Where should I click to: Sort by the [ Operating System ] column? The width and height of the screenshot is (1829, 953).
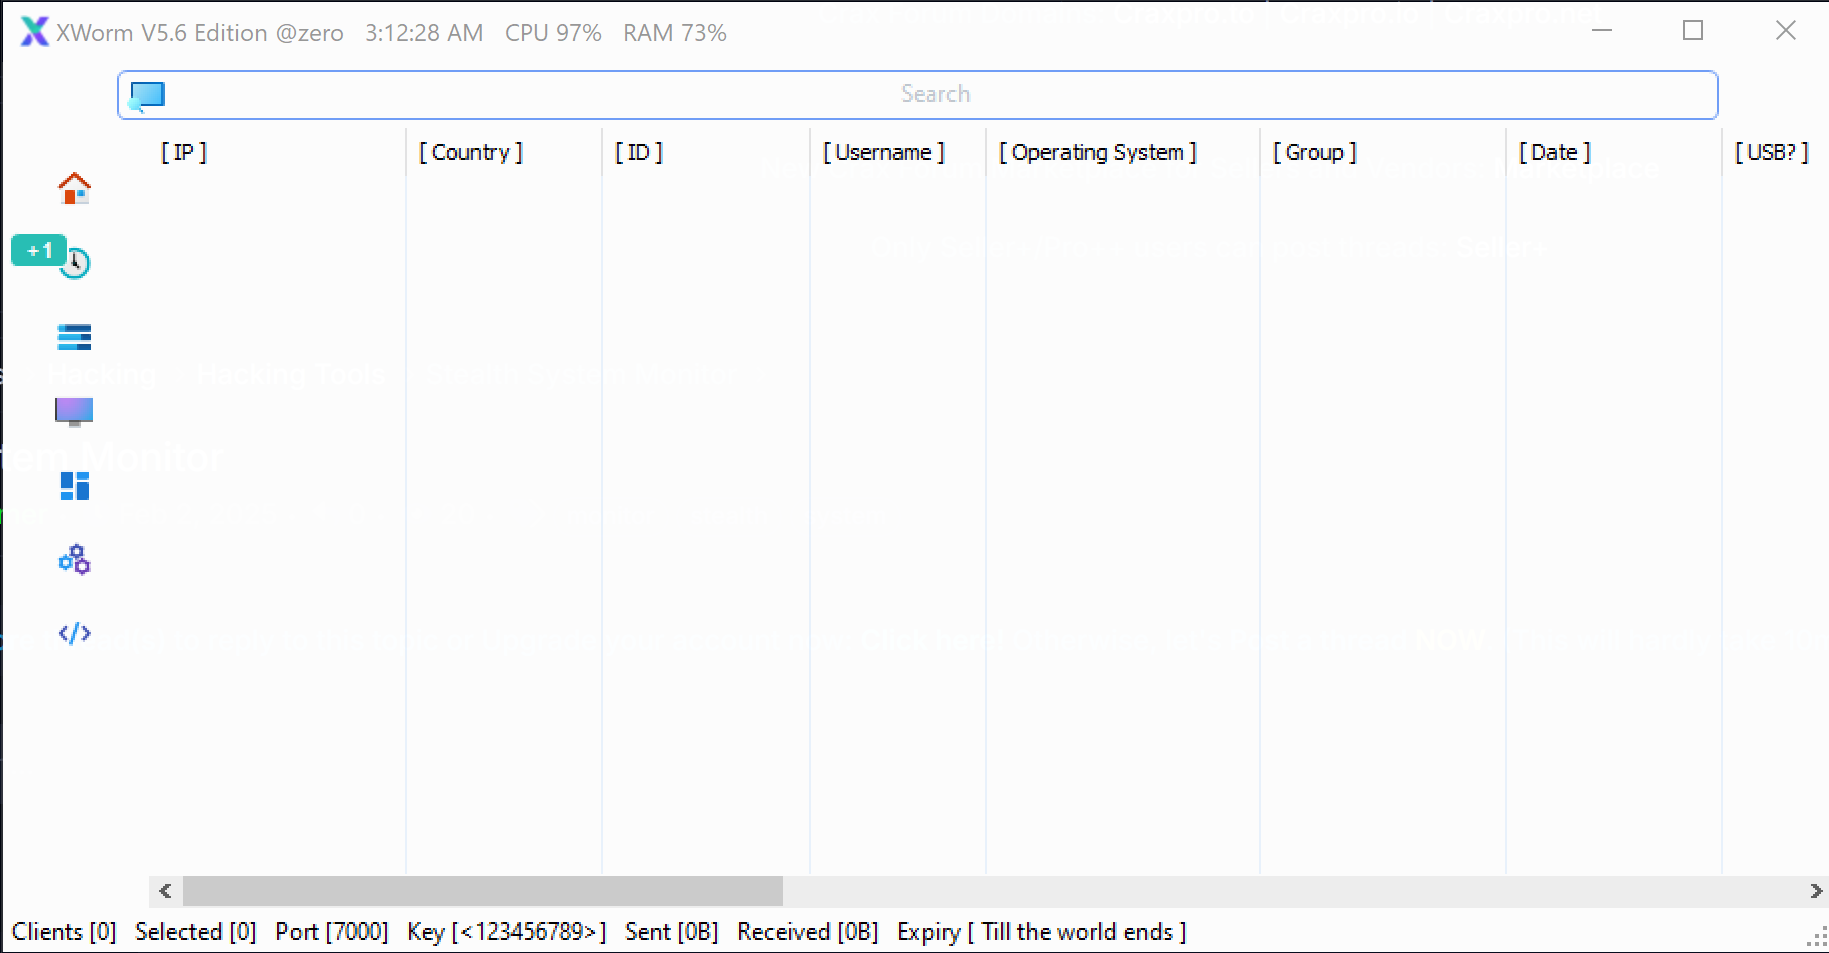(1098, 152)
